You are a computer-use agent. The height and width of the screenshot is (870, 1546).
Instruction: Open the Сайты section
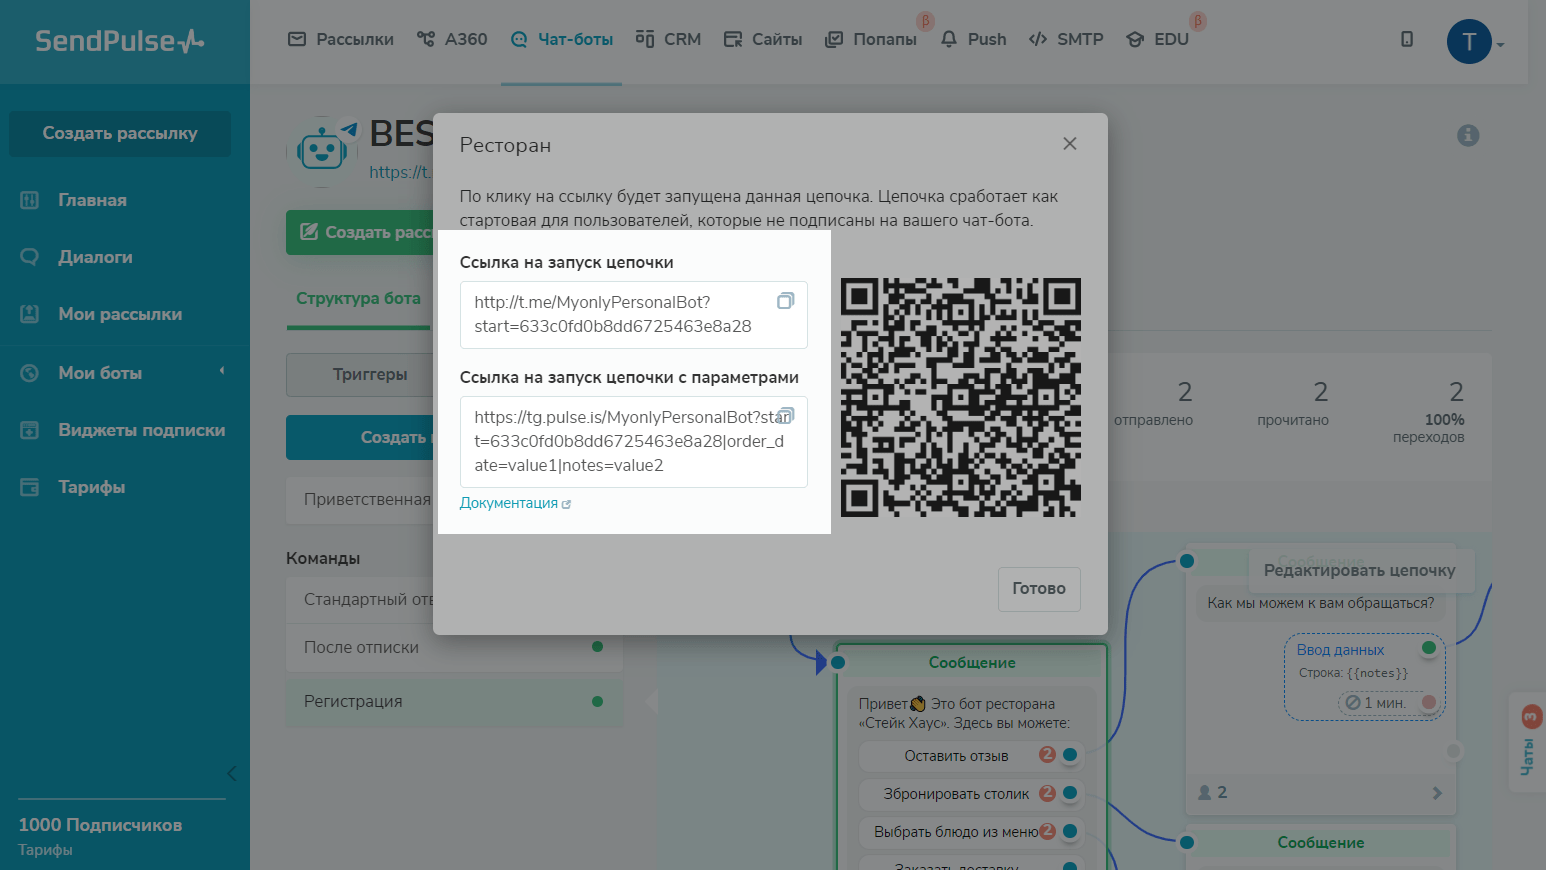pyautogui.click(x=763, y=39)
